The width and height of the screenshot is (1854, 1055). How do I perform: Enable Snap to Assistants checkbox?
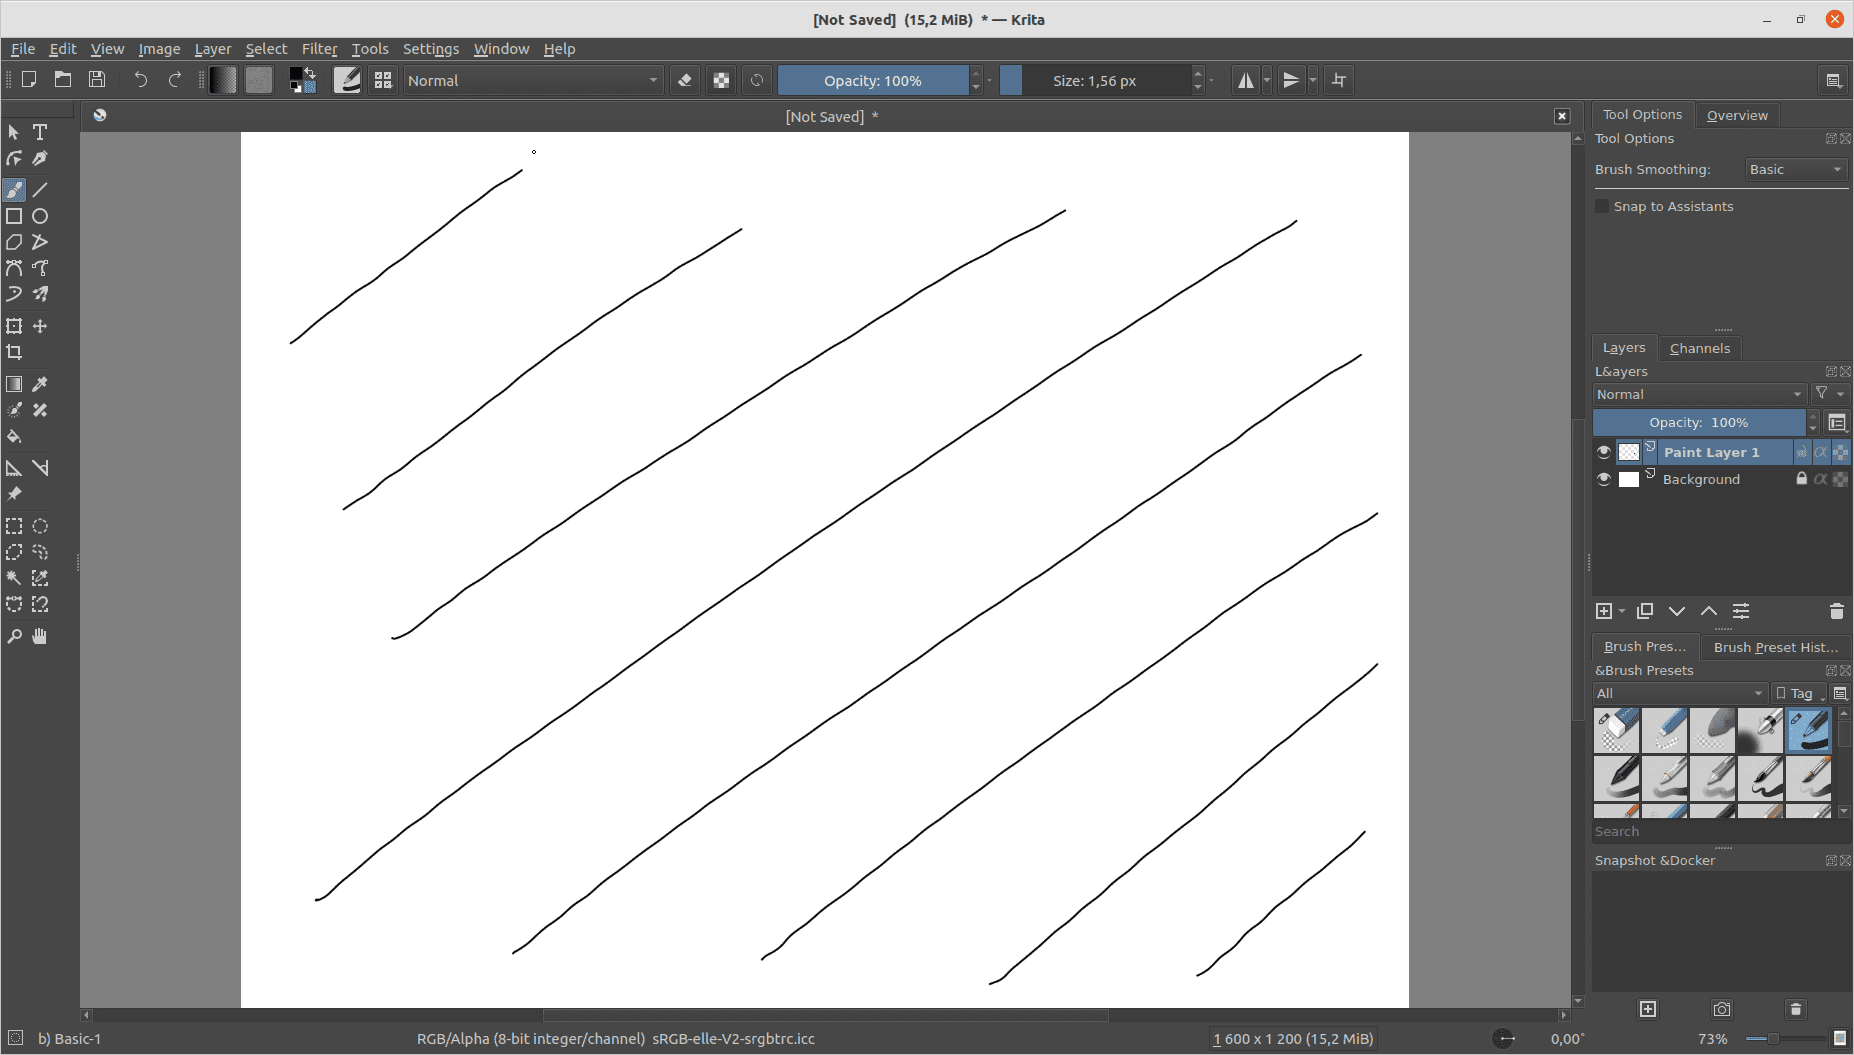point(1602,206)
